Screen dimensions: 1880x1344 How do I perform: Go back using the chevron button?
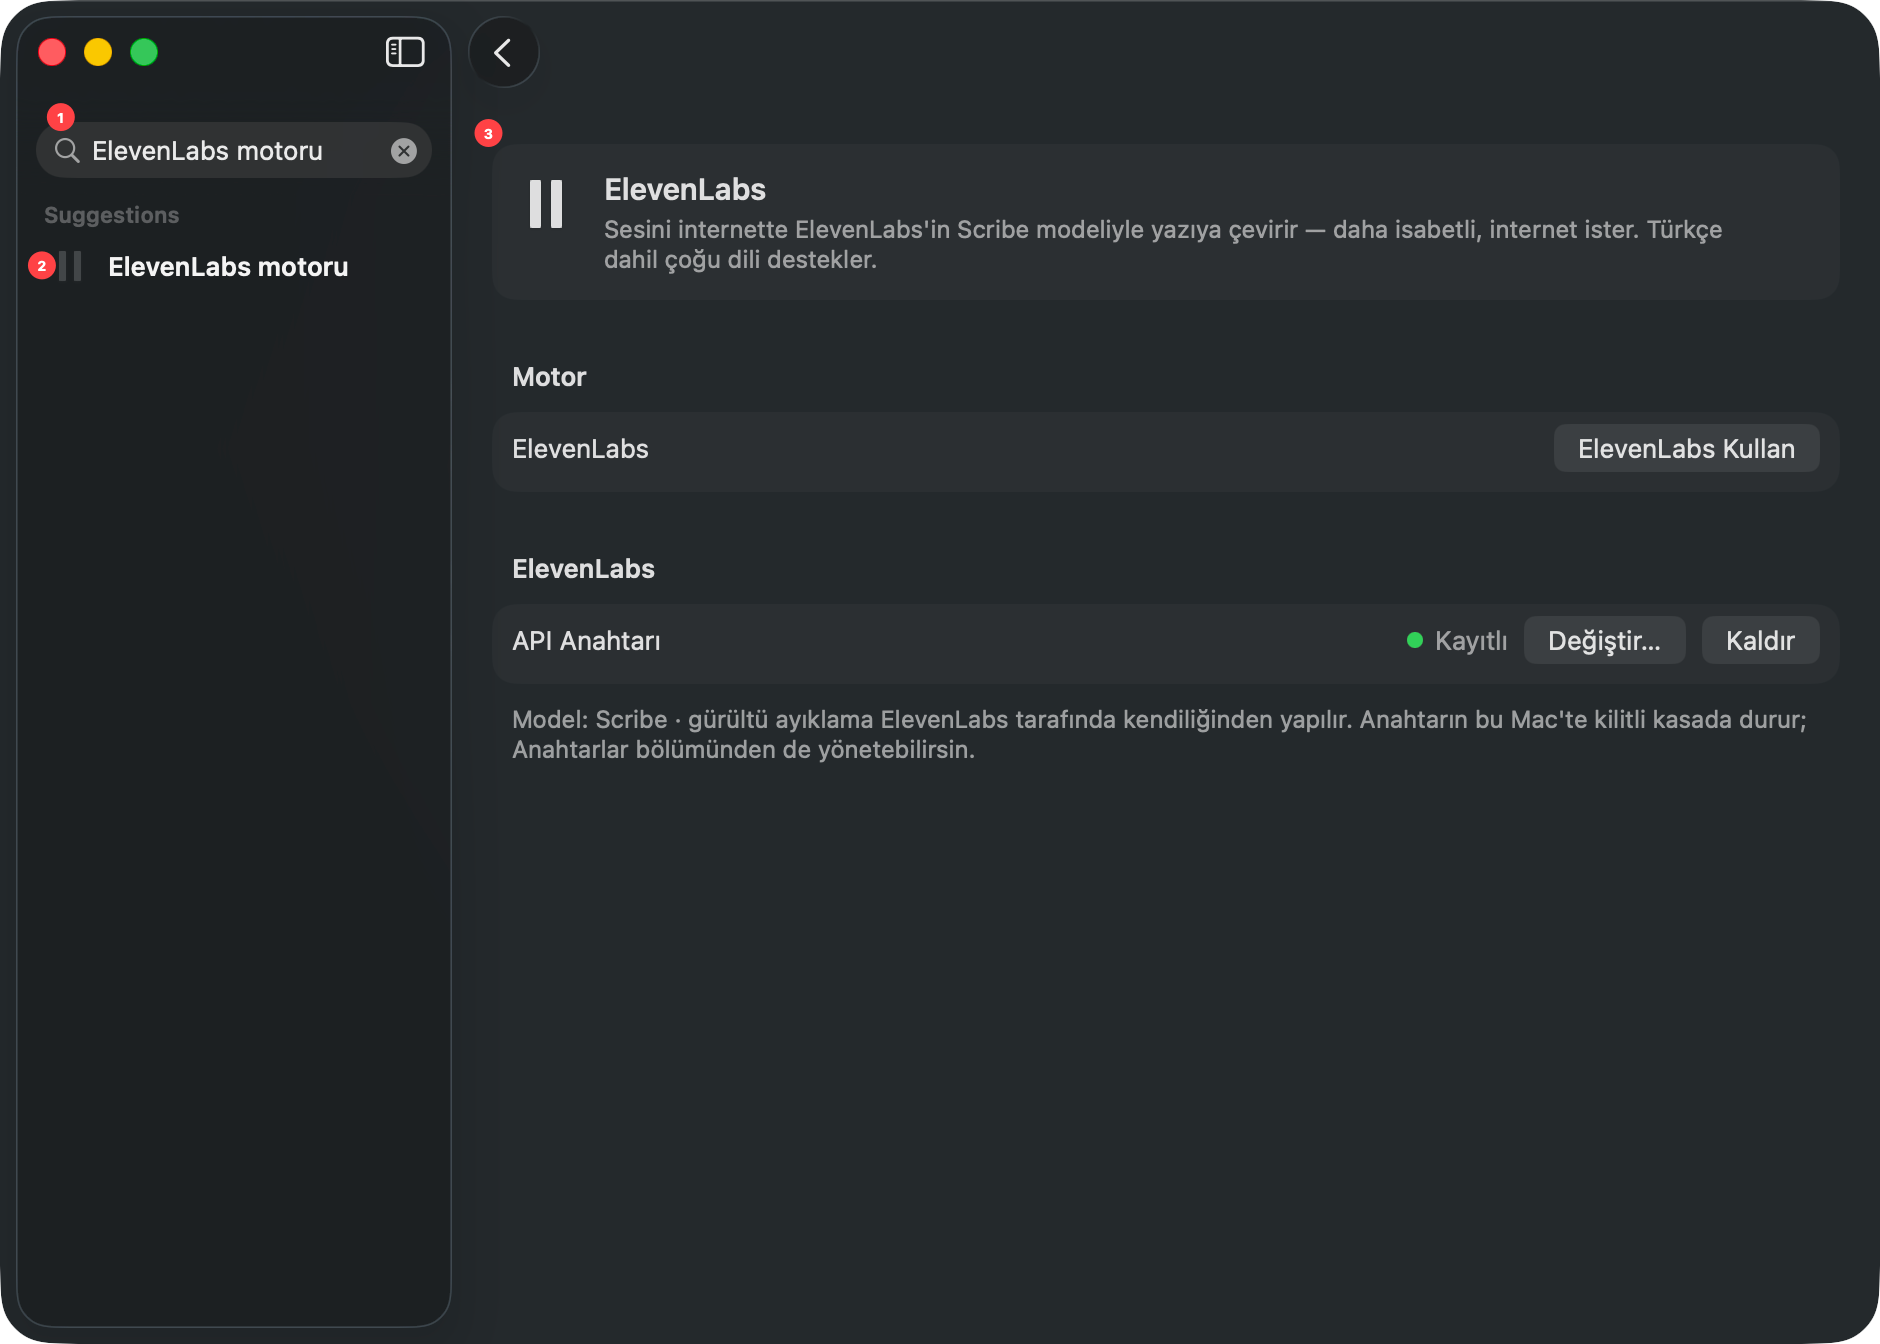pos(504,52)
